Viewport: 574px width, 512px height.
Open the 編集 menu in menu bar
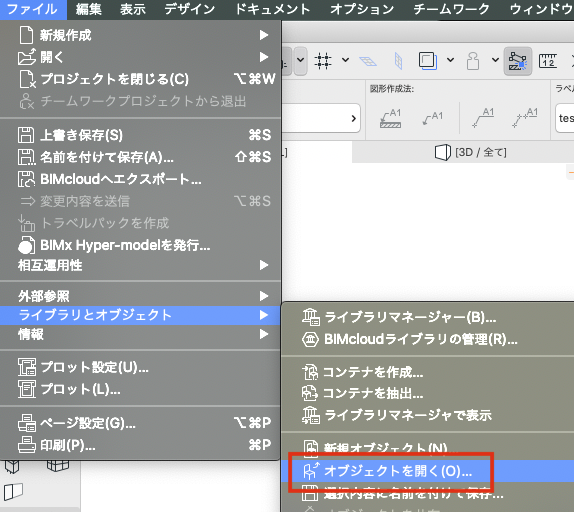(x=89, y=9)
